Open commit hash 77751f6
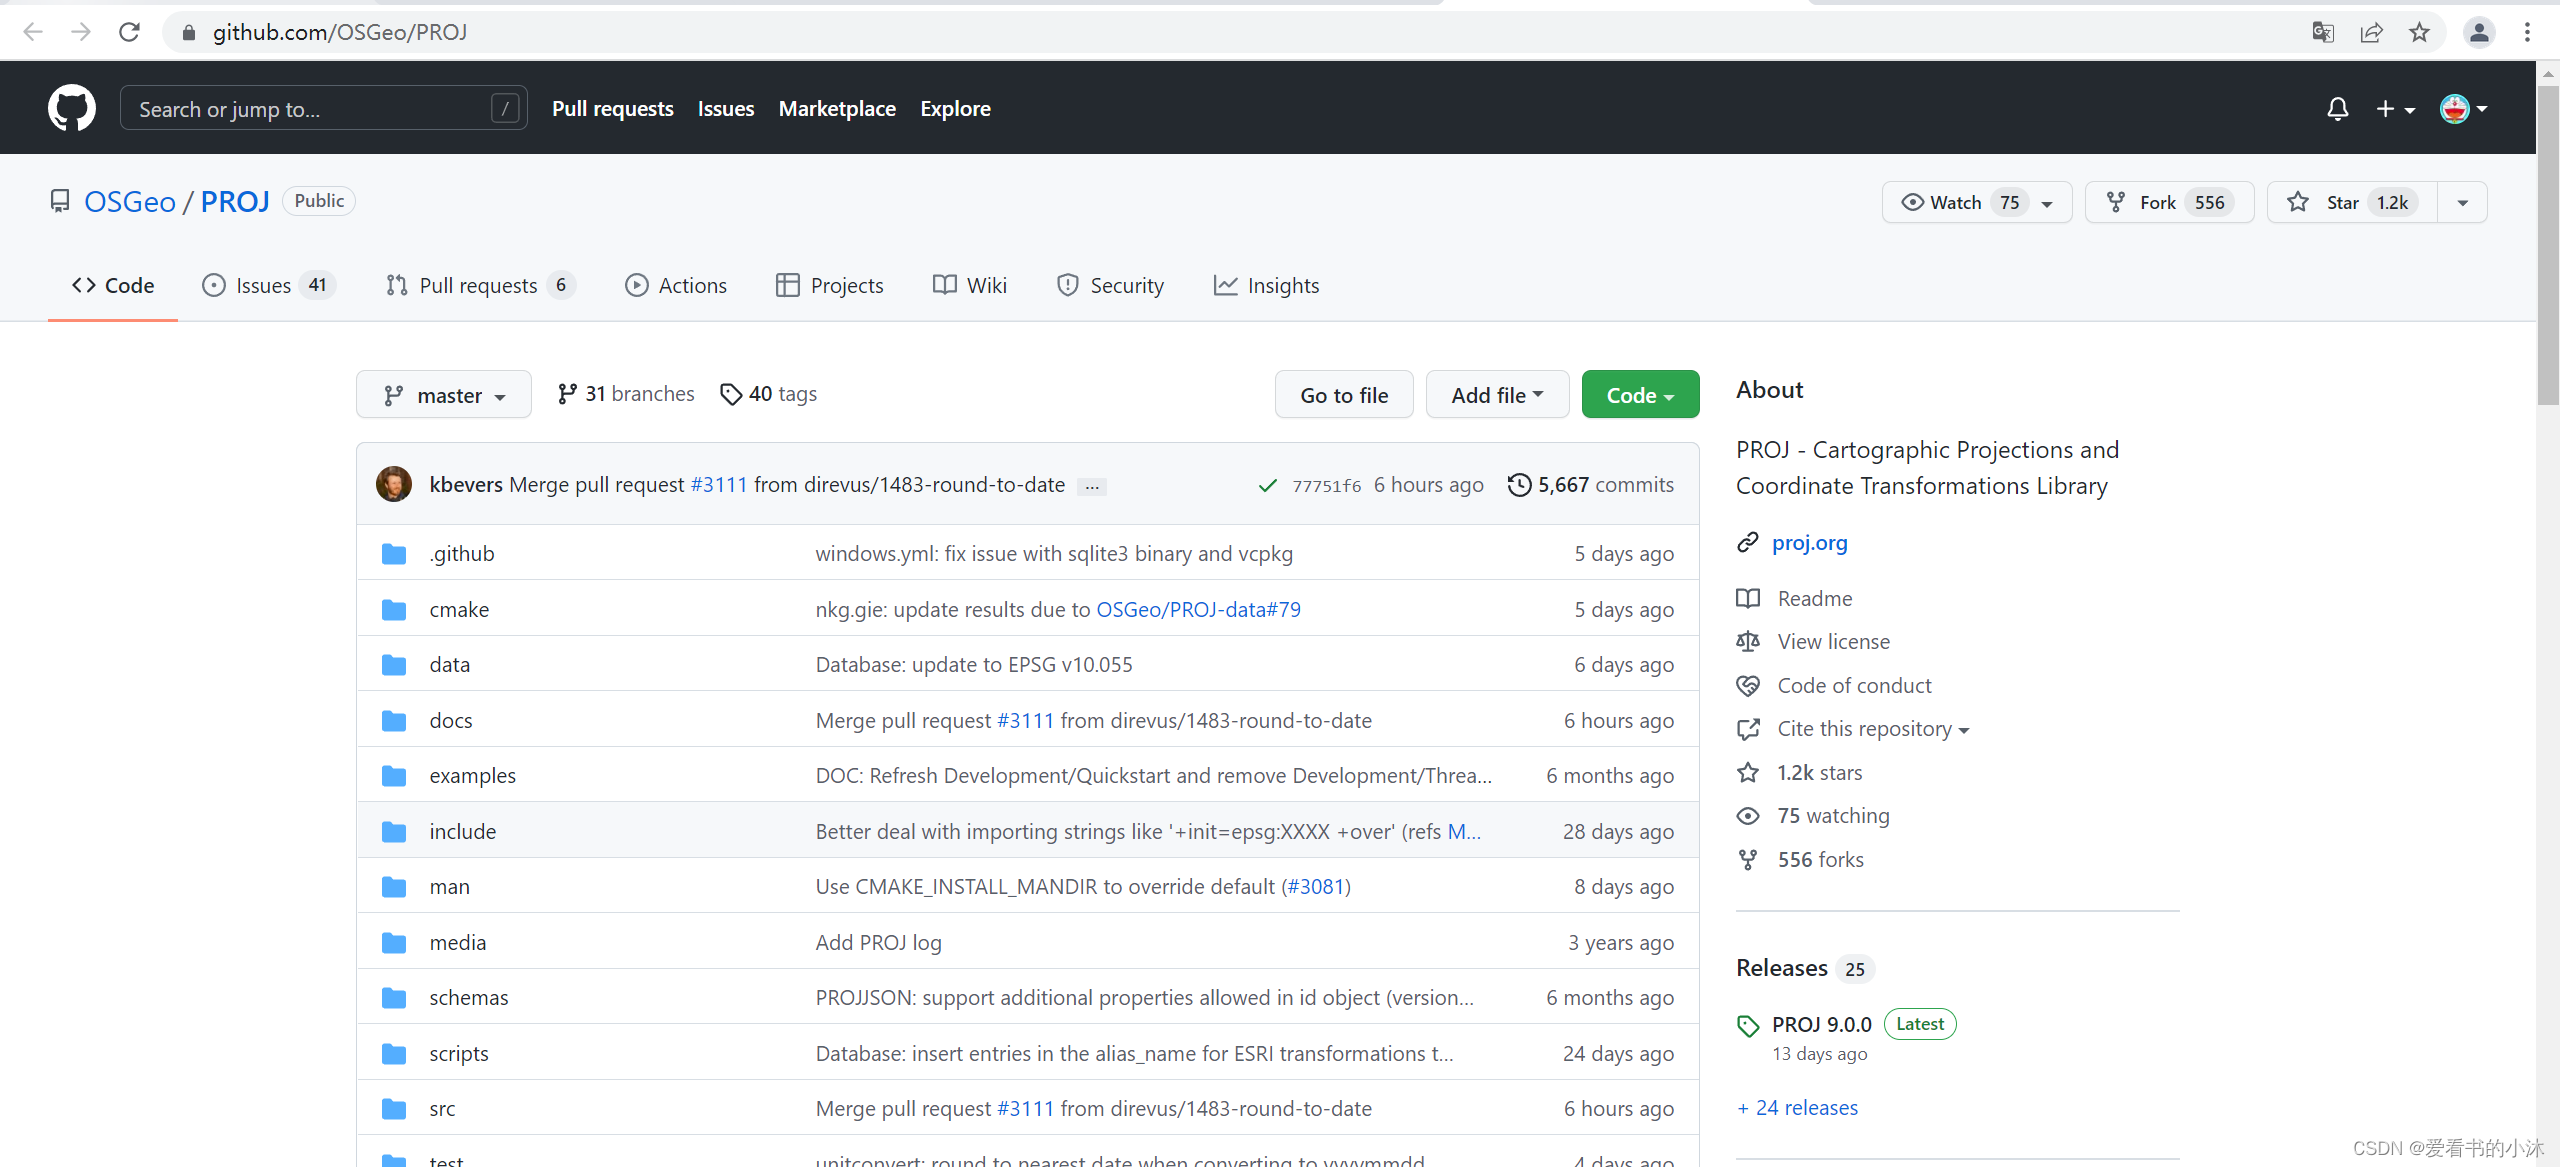Viewport: 2560px width, 1167px height. (1326, 486)
